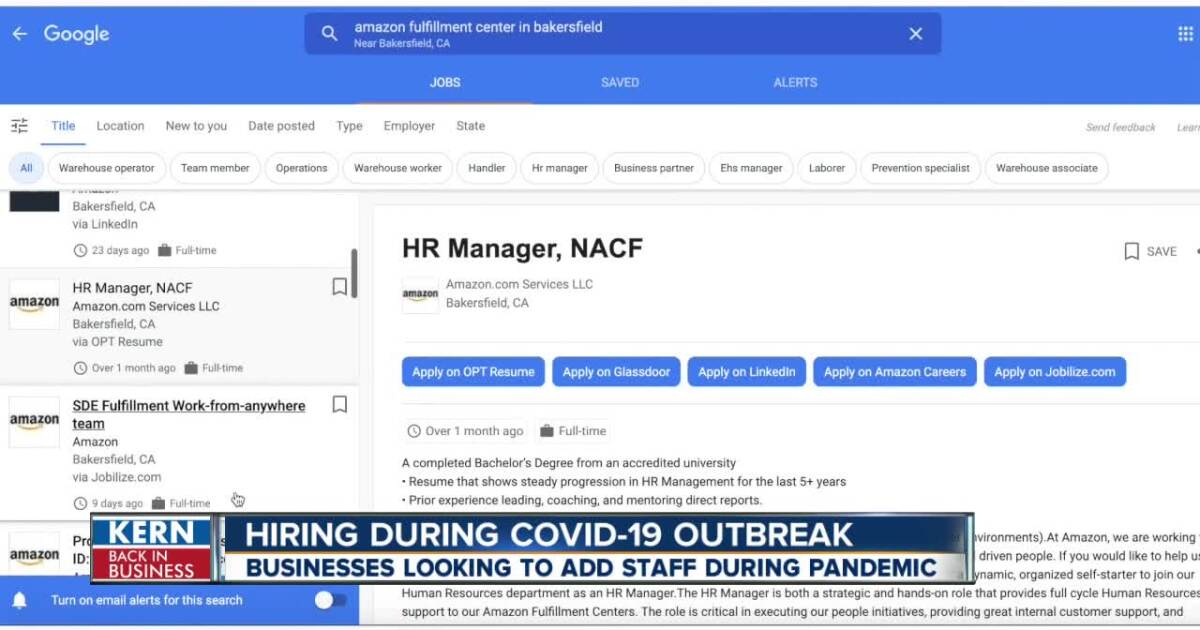Open the State filter

coord(470,126)
